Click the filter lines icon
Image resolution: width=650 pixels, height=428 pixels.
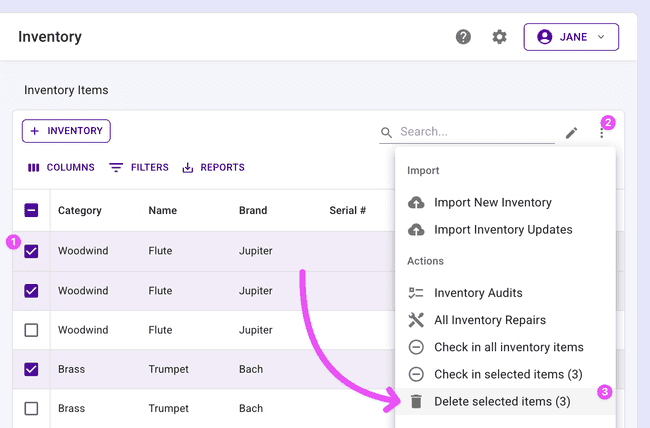(x=116, y=168)
